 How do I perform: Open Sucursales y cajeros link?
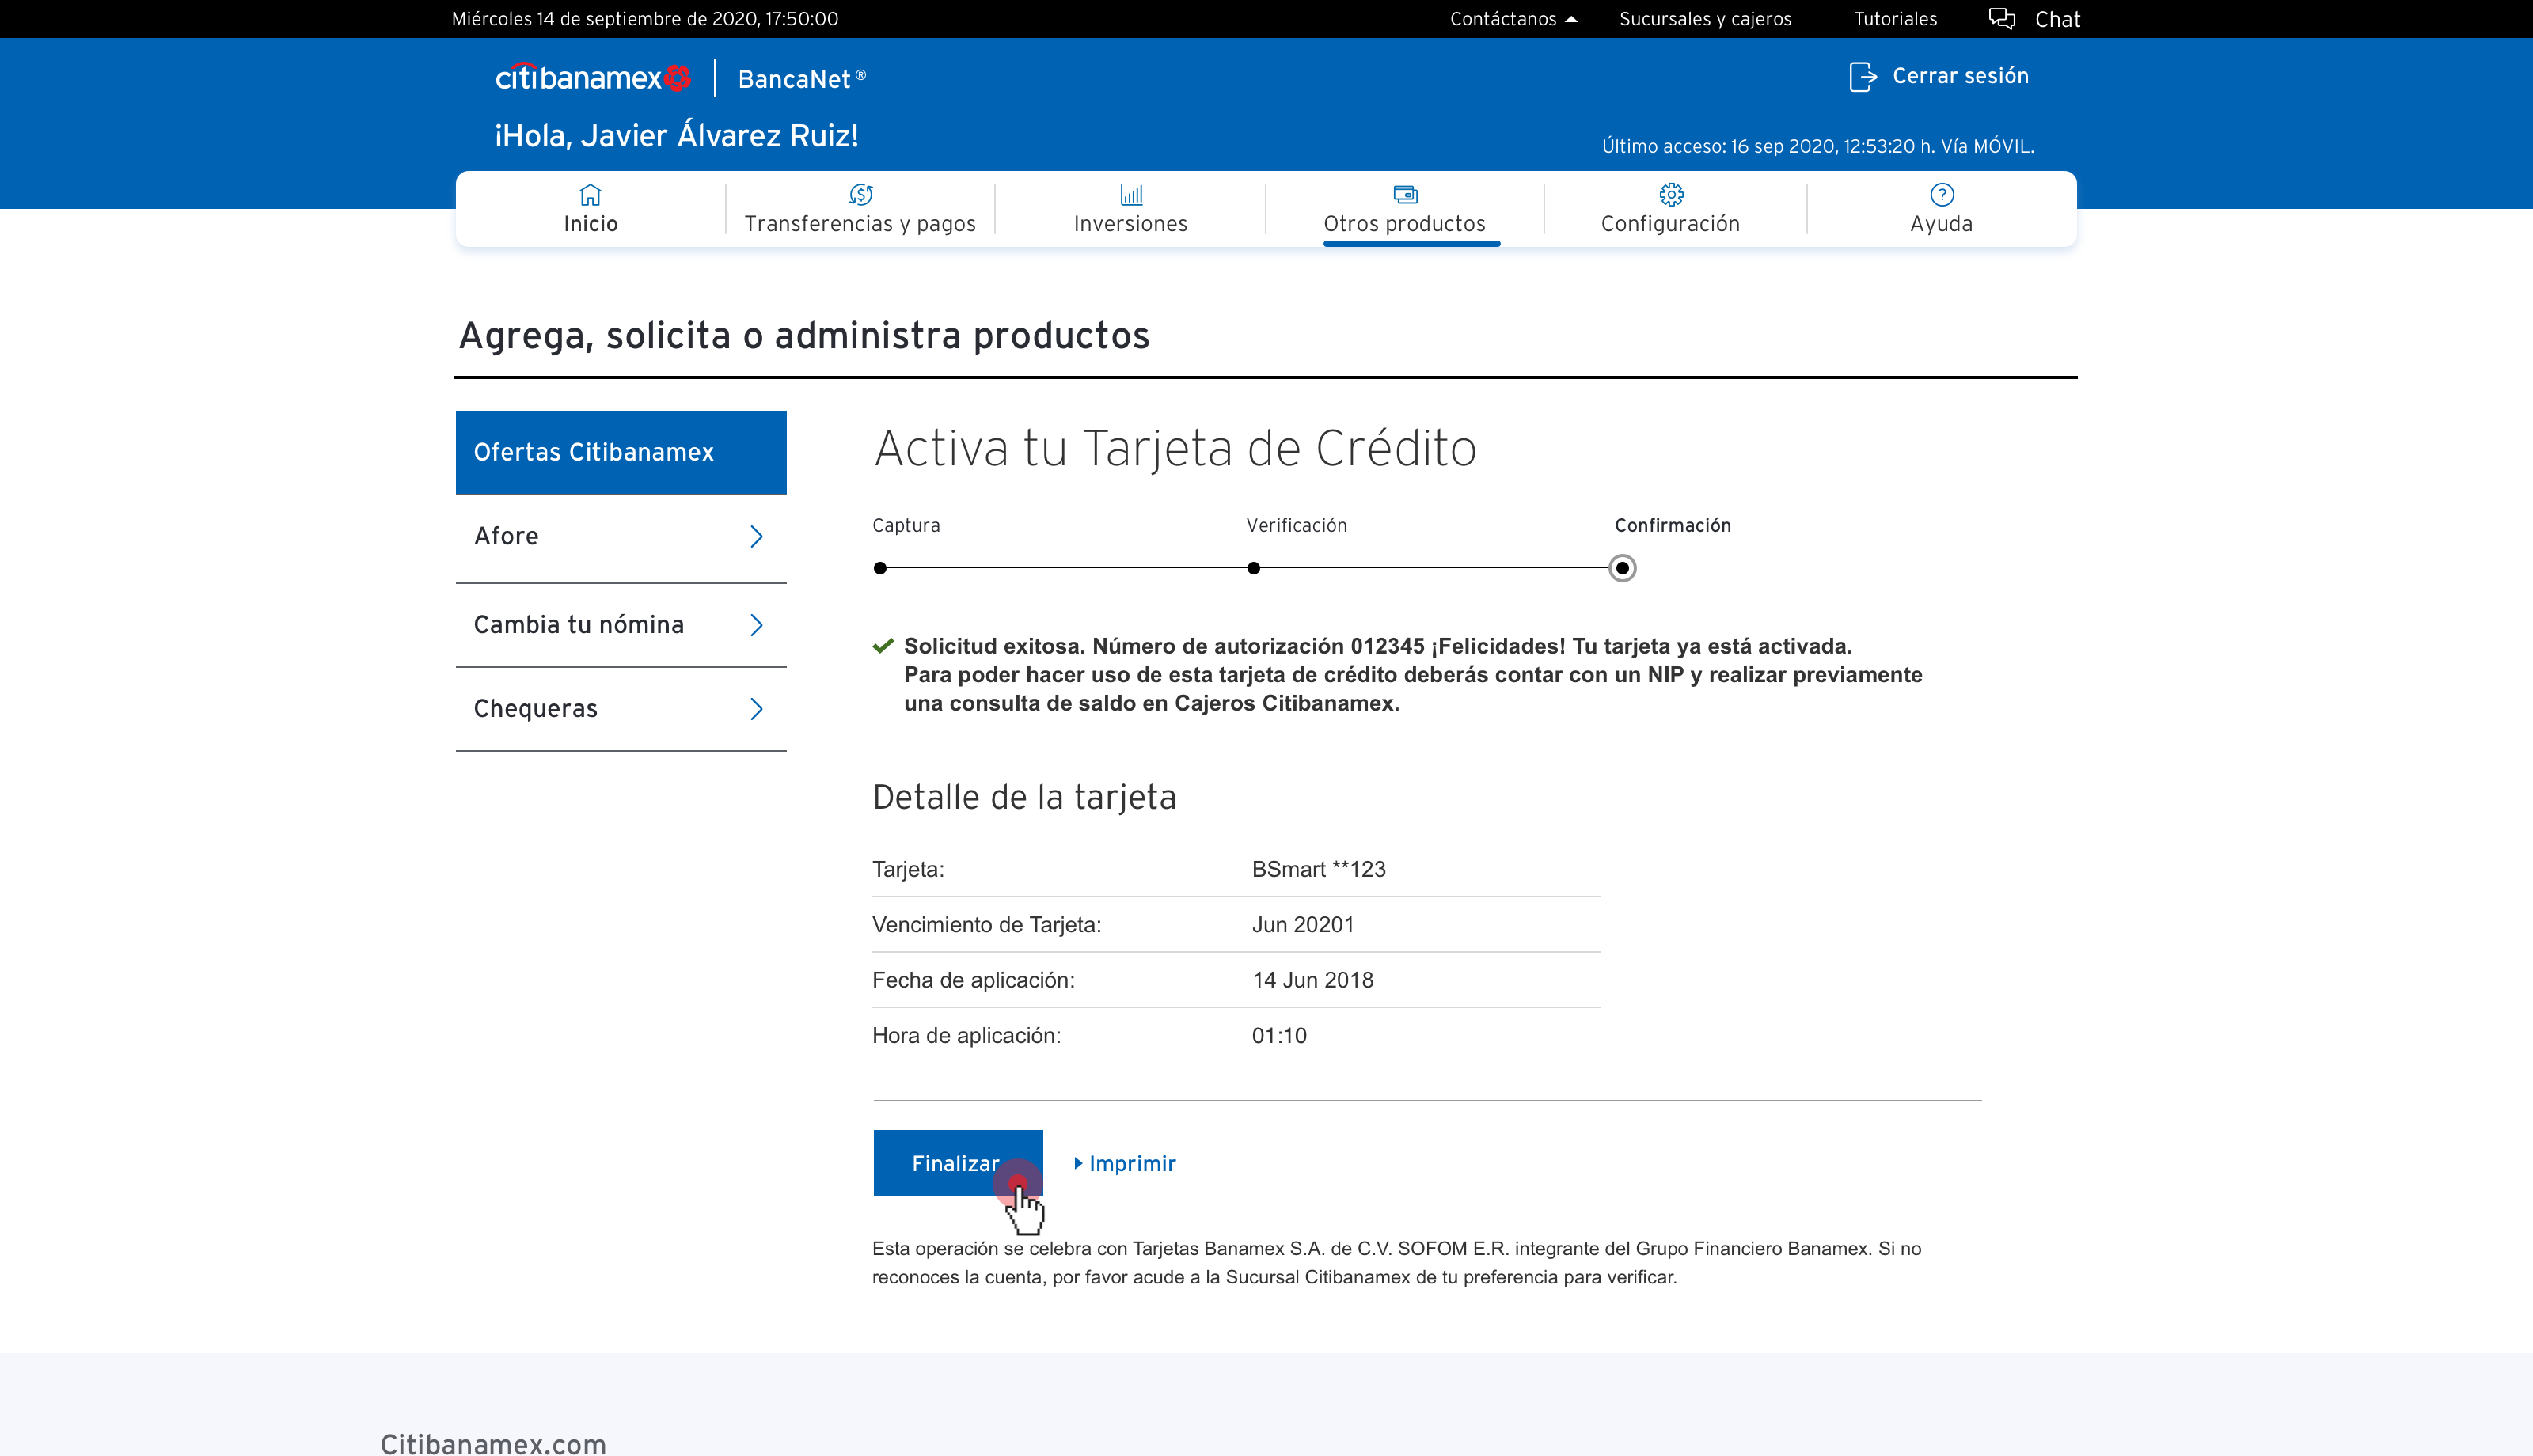1705,19
